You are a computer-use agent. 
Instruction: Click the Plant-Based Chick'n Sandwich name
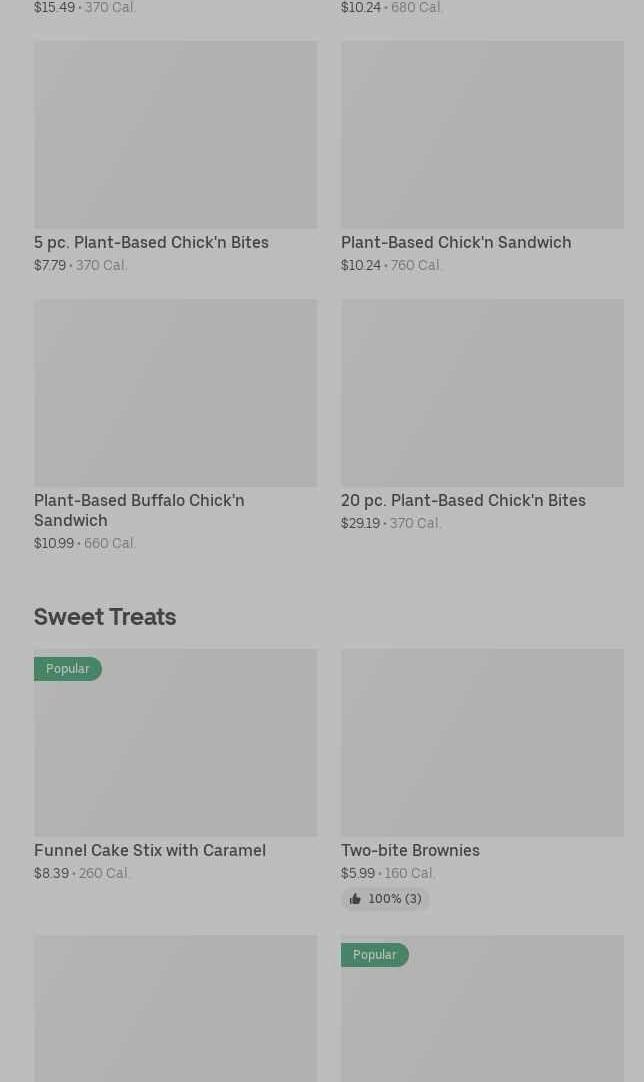456,242
